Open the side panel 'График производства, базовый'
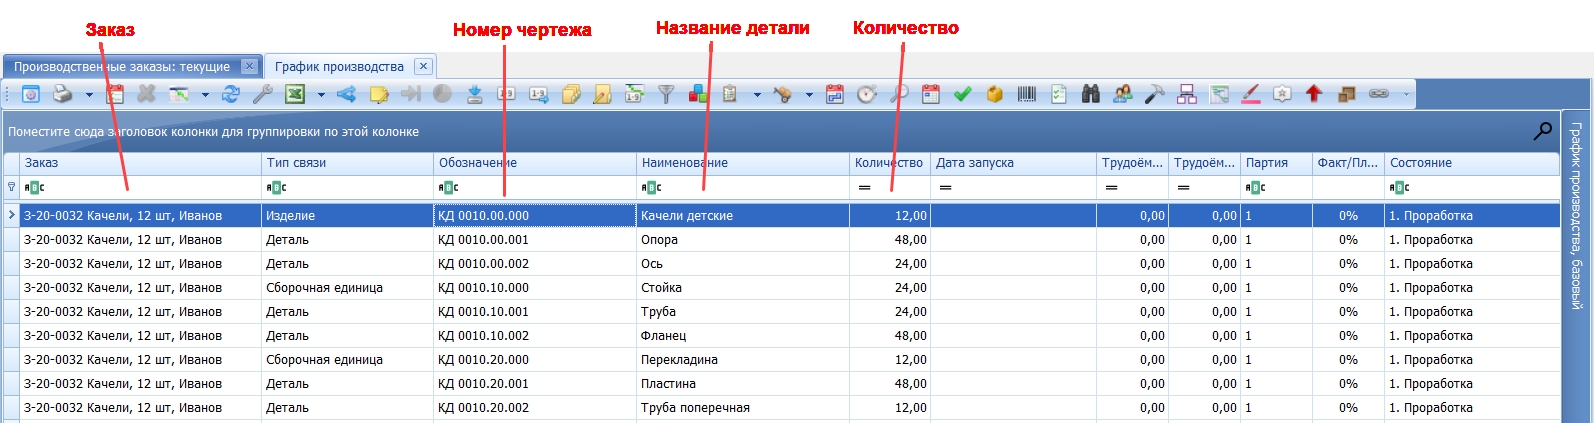1594x423 pixels. 1576,215
